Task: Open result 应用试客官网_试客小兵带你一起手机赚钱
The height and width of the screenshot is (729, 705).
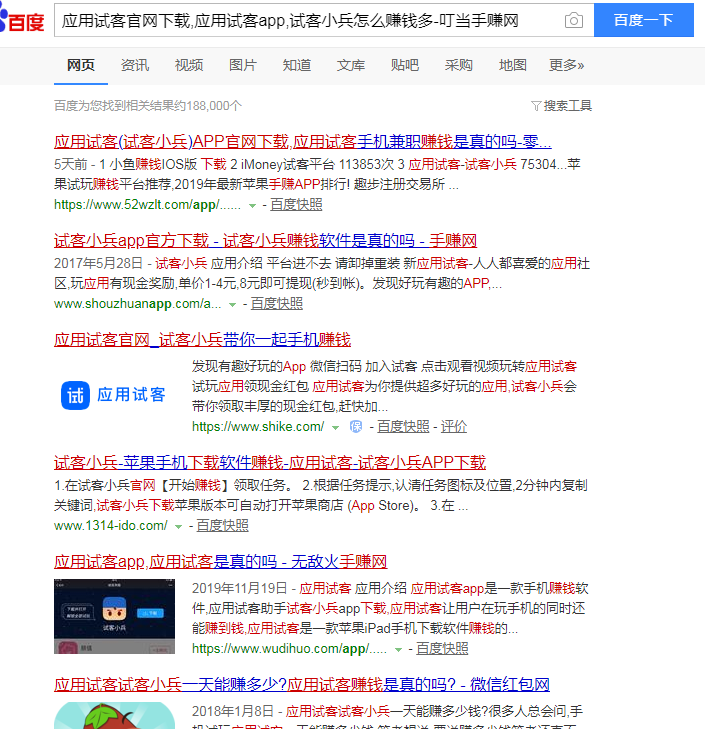Action: [x=202, y=339]
